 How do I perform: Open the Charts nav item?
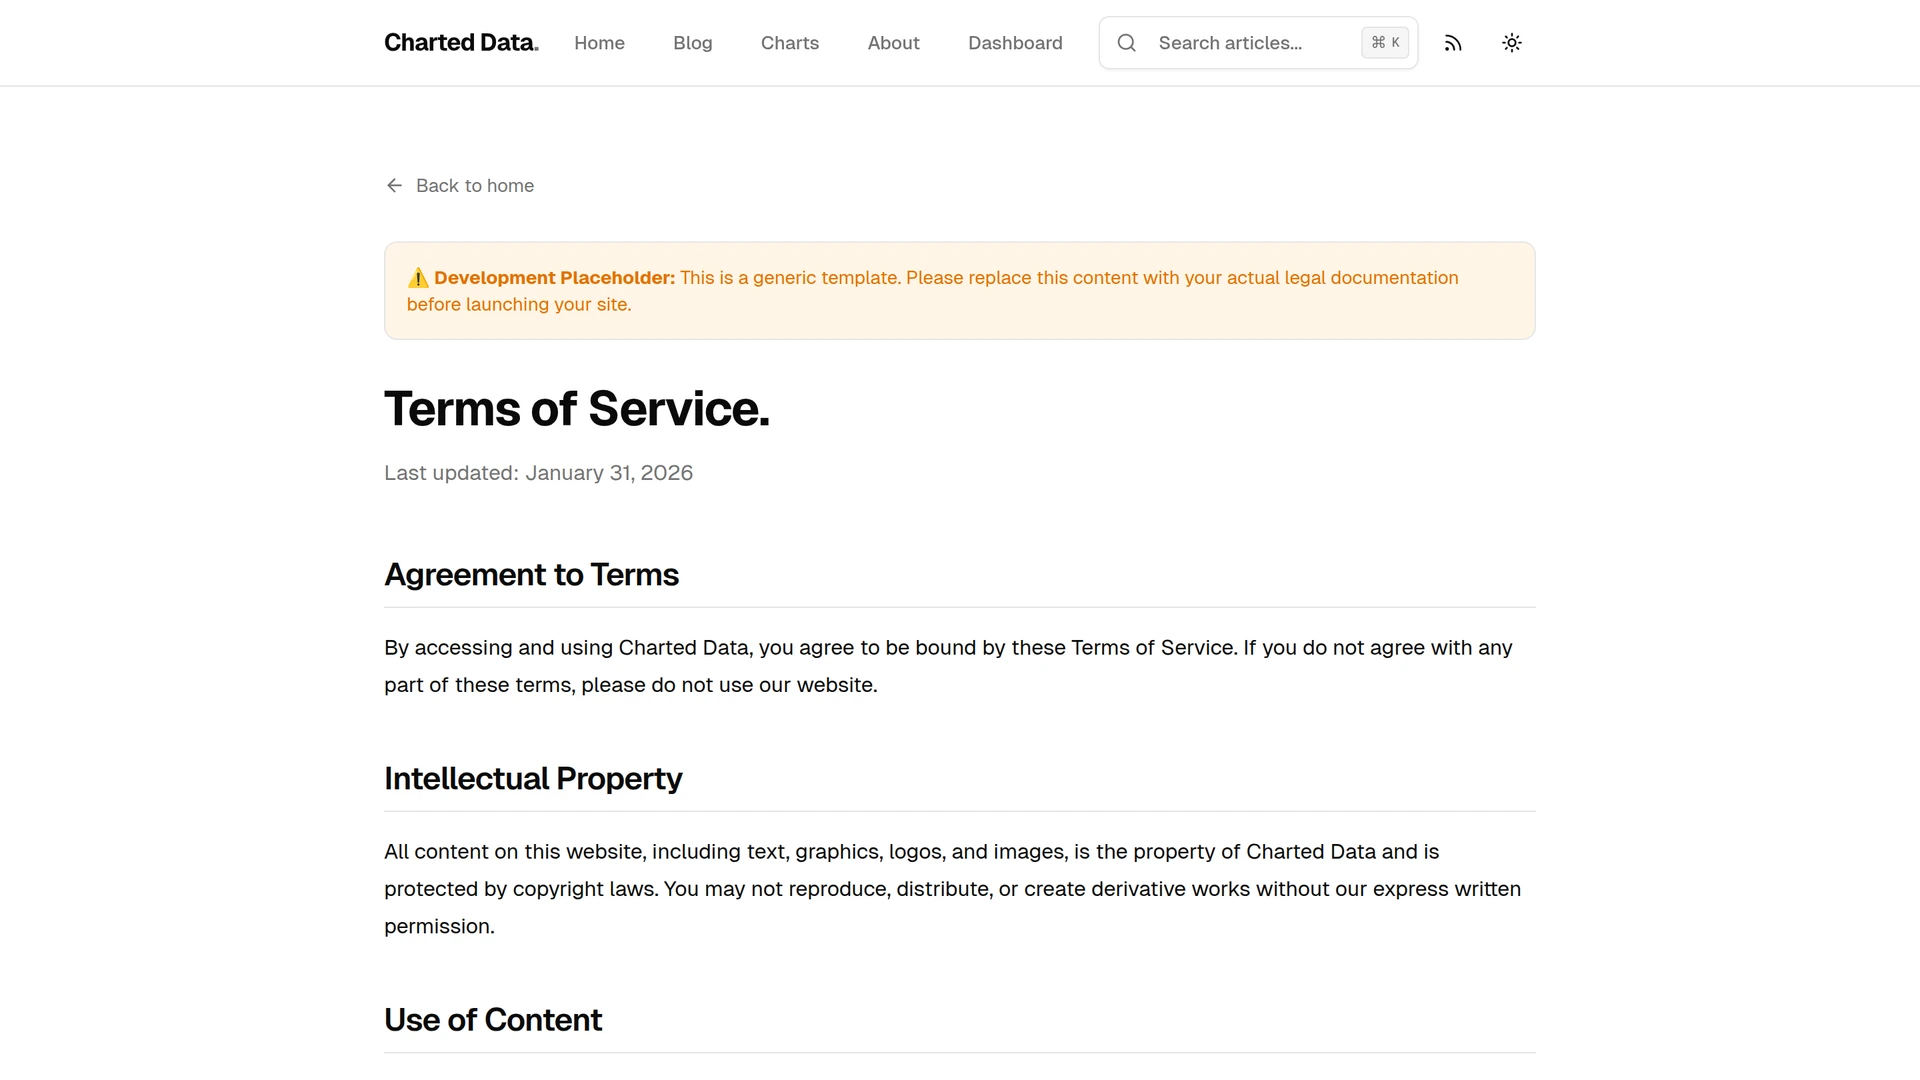[x=790, y=43]
